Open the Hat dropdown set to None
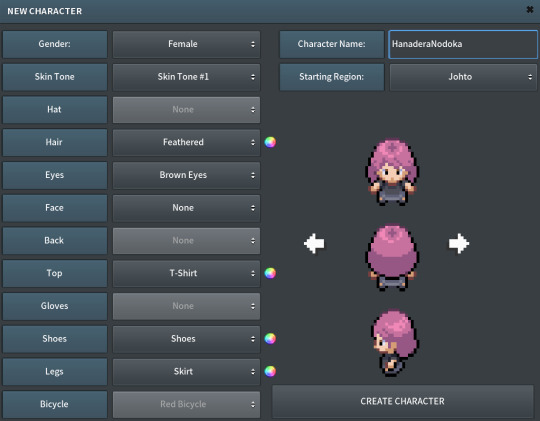 [x=186, y=110]
